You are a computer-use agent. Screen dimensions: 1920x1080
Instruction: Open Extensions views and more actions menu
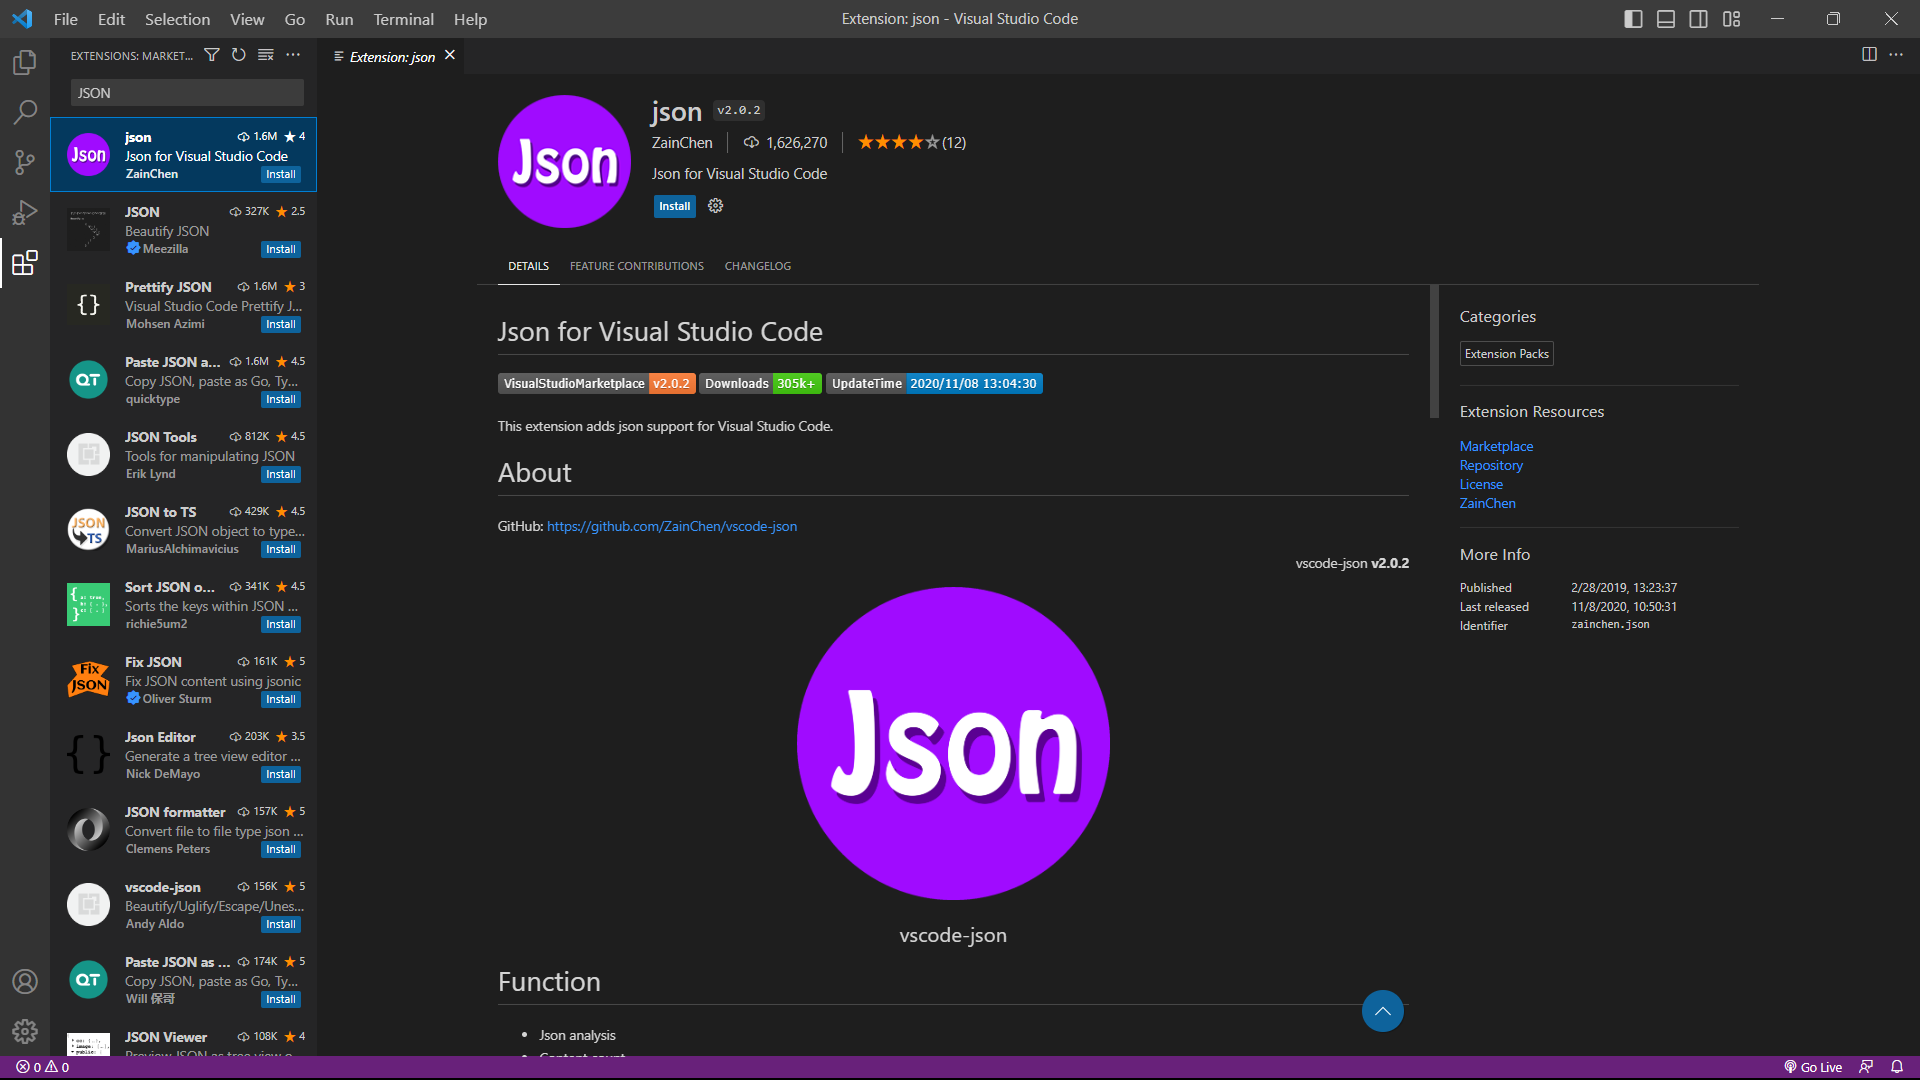click(x=293, y=55)
